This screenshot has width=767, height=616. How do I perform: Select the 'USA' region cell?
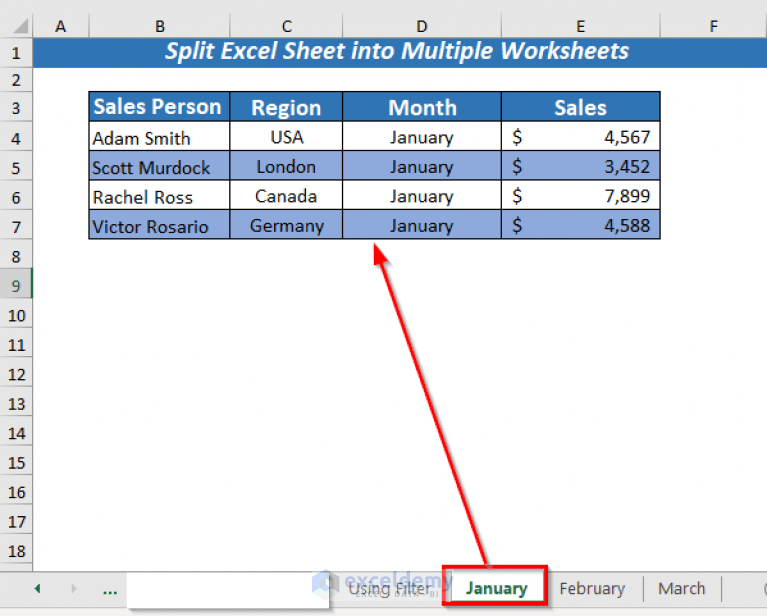pyautogui.click(x=286, y=137)
